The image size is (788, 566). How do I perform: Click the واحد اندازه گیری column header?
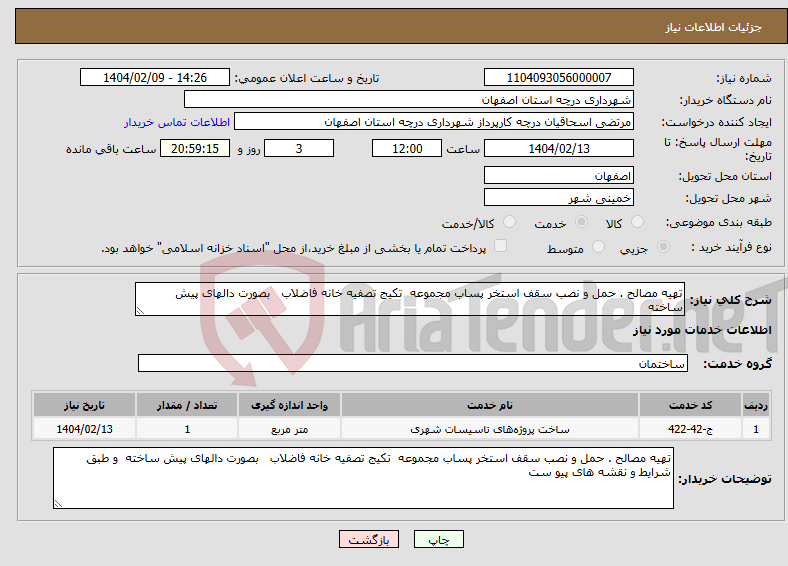click(x=289, y=405)
